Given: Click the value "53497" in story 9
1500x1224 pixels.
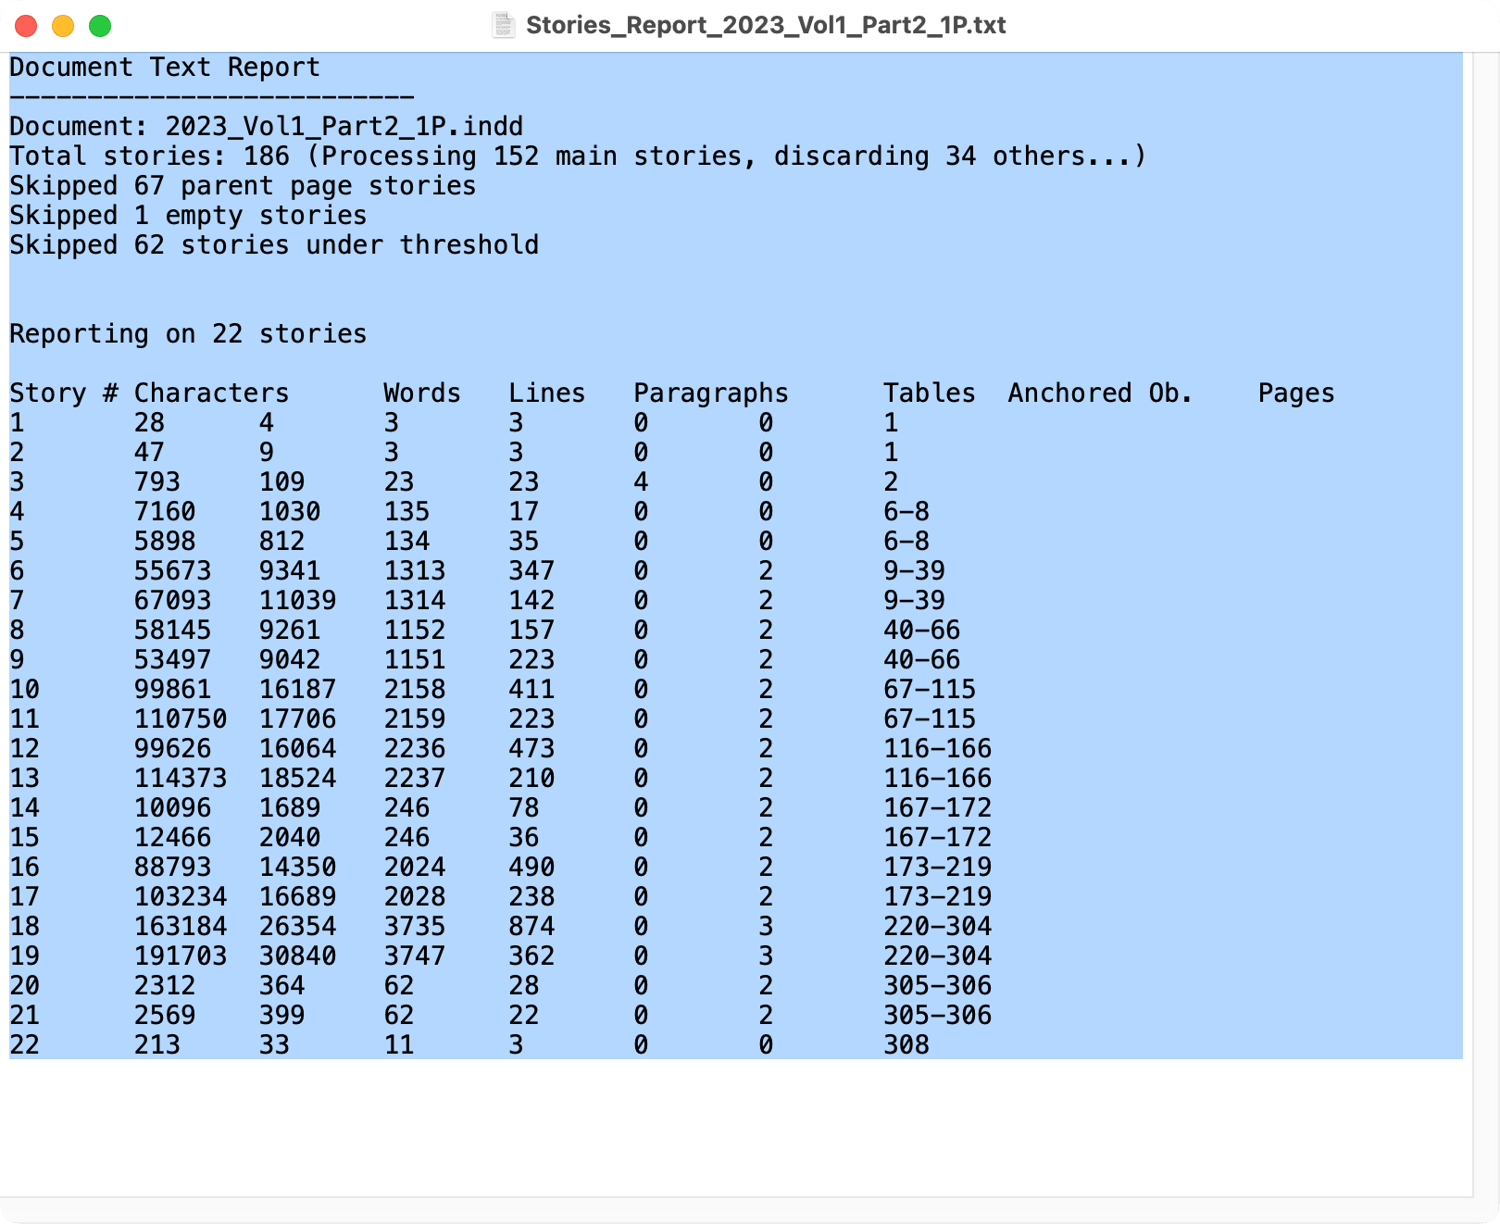Looking at the screenshot, I should (173, 660).
